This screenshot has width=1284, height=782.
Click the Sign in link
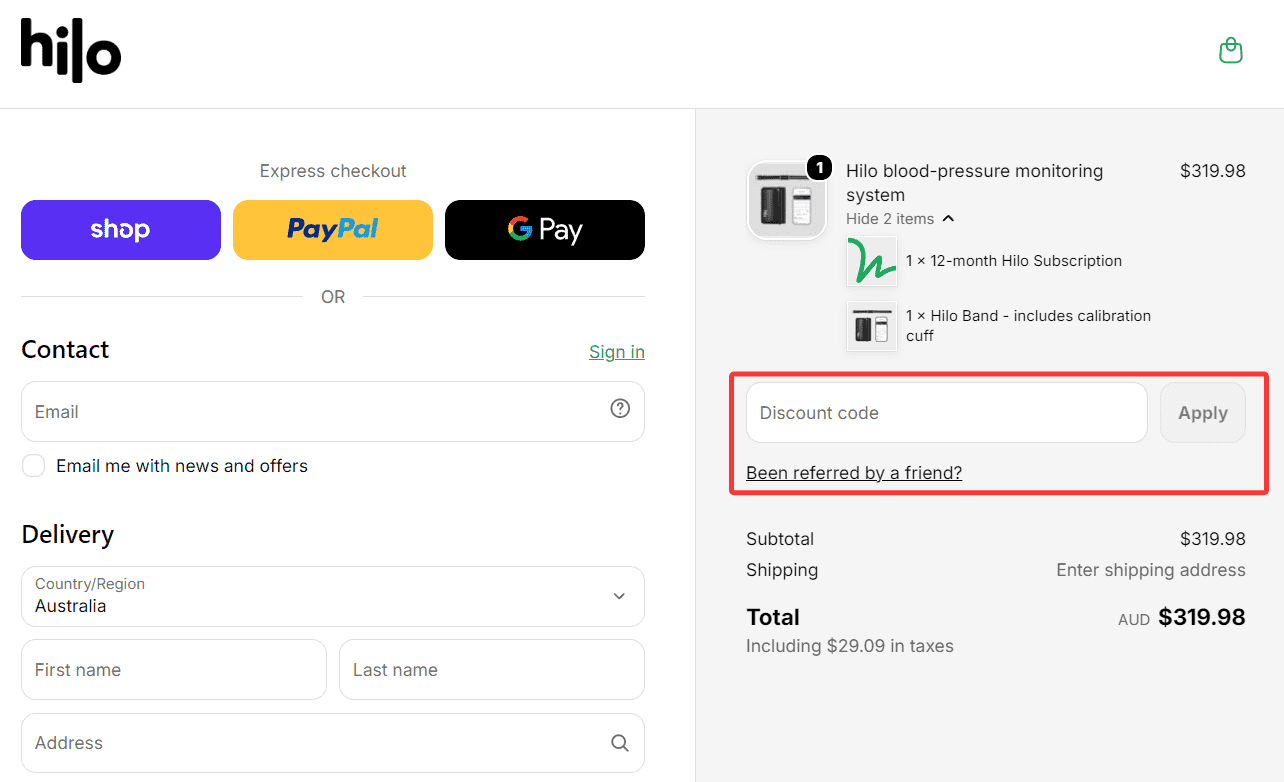click(617, 352)
